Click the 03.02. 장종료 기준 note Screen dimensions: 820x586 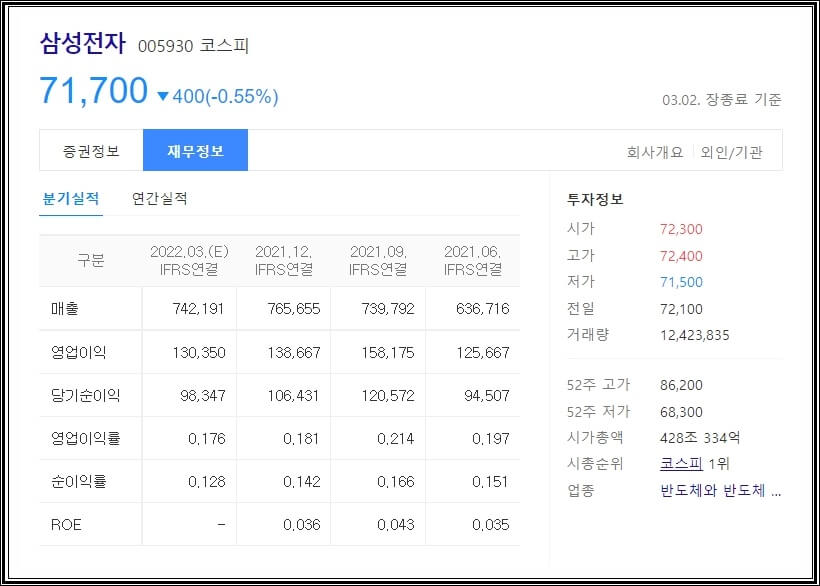pyautogui.click(x=722, y=99)
